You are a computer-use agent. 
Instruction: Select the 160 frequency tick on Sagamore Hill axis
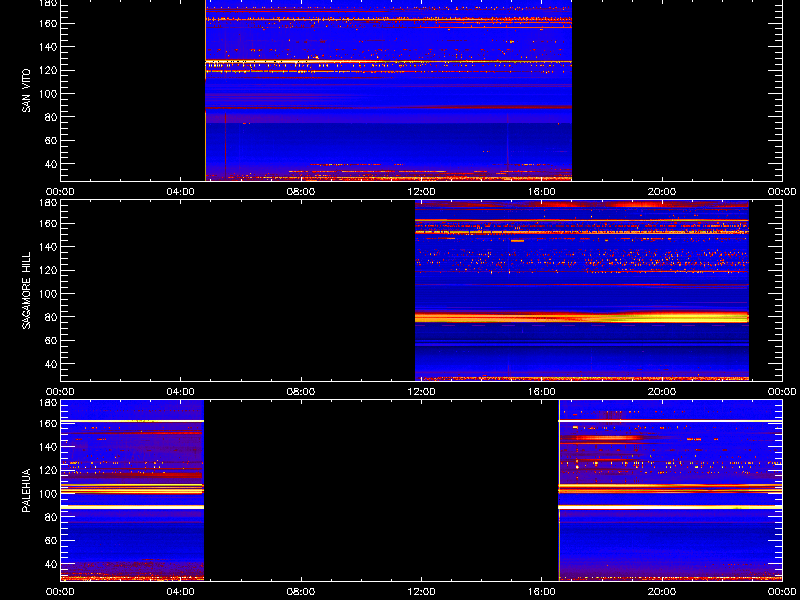tap(47, 223)
